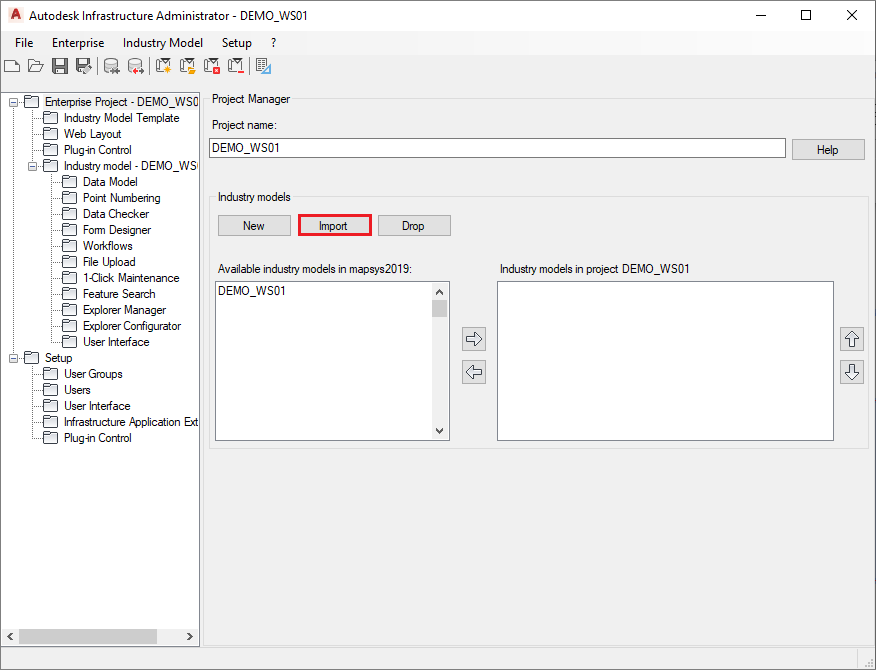Screen dimensions: 876x670
Task: Click the Save As floppy with pencil icon
Action: [x=84, y=66]
